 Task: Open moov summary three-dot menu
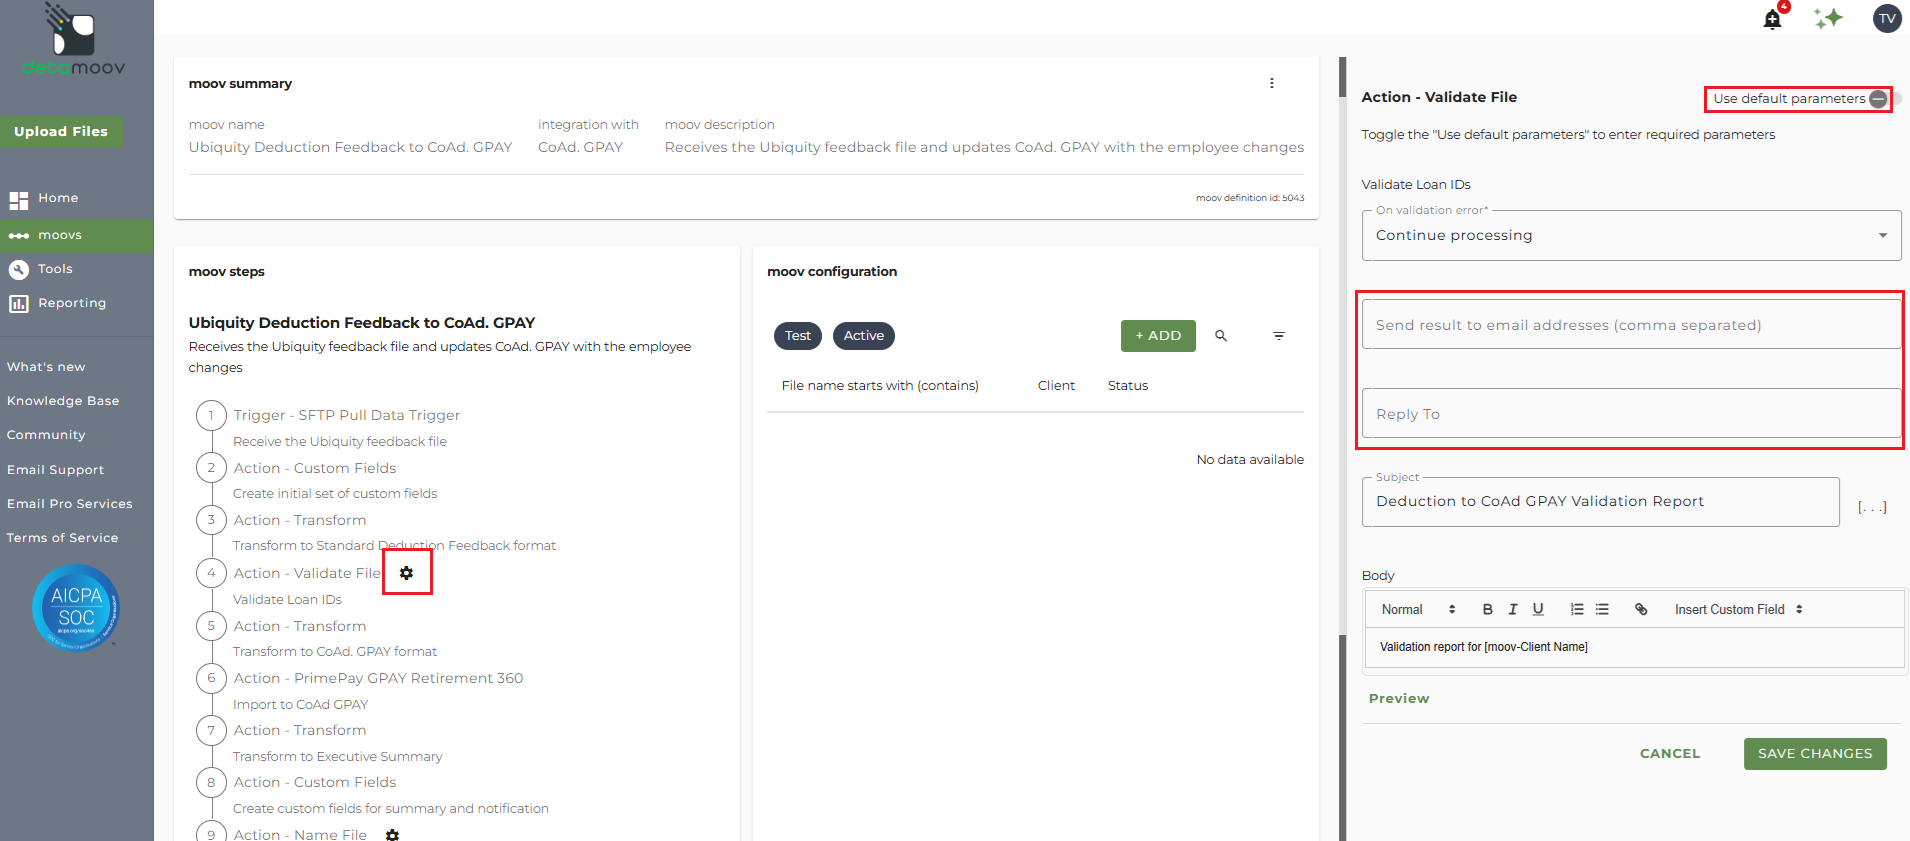pyautogui.click(x=1272, y=83)
